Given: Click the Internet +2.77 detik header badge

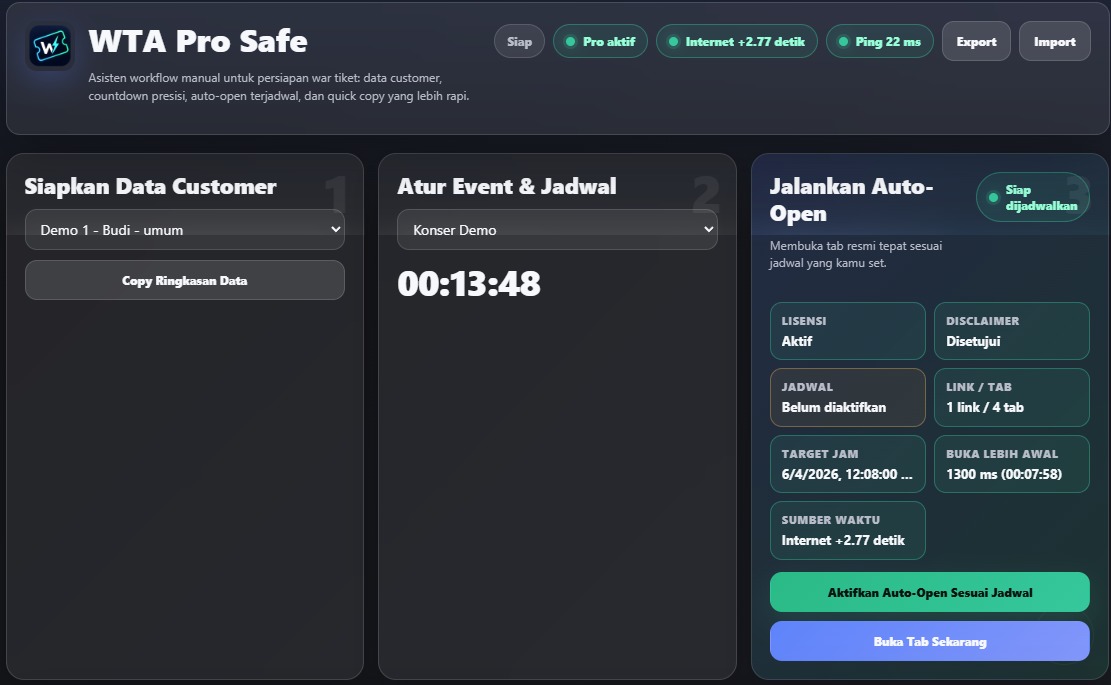Looking at the screenshot, I should (737, 42).
